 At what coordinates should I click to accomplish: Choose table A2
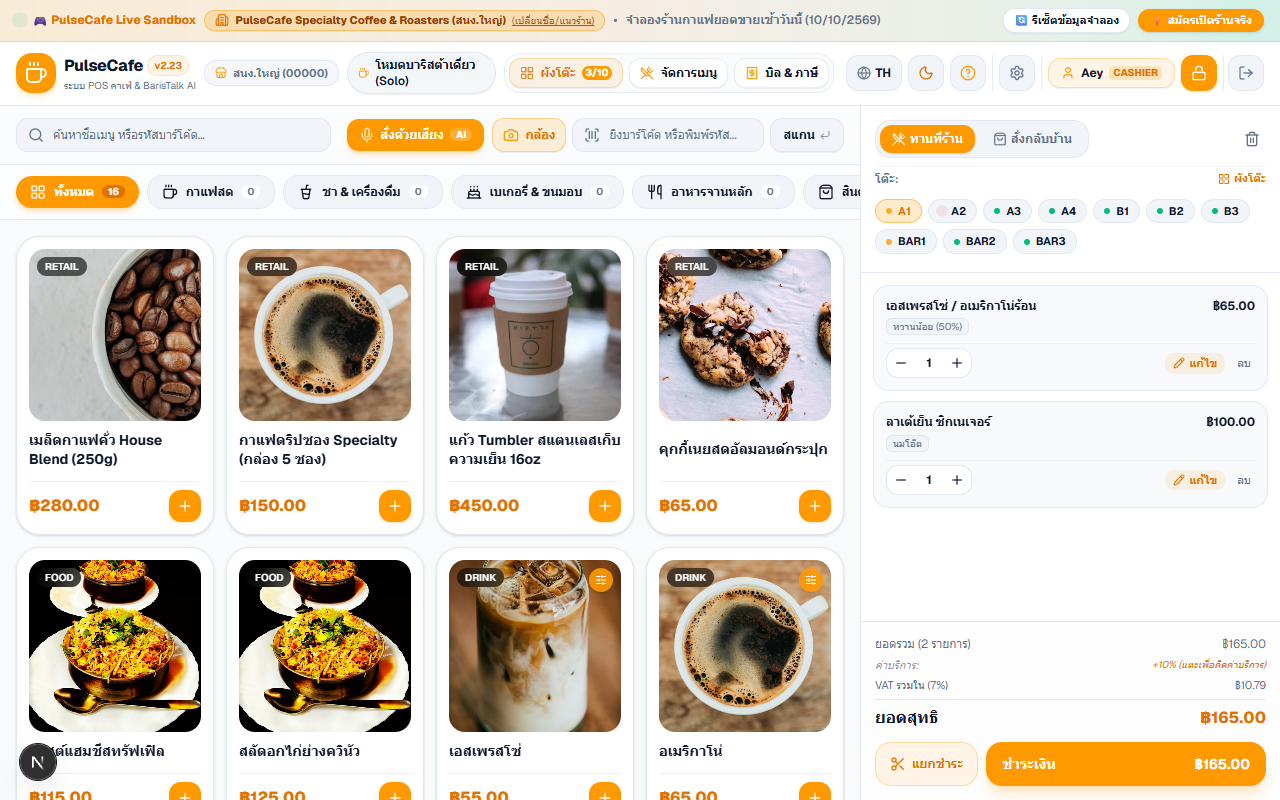click(951, 211)
